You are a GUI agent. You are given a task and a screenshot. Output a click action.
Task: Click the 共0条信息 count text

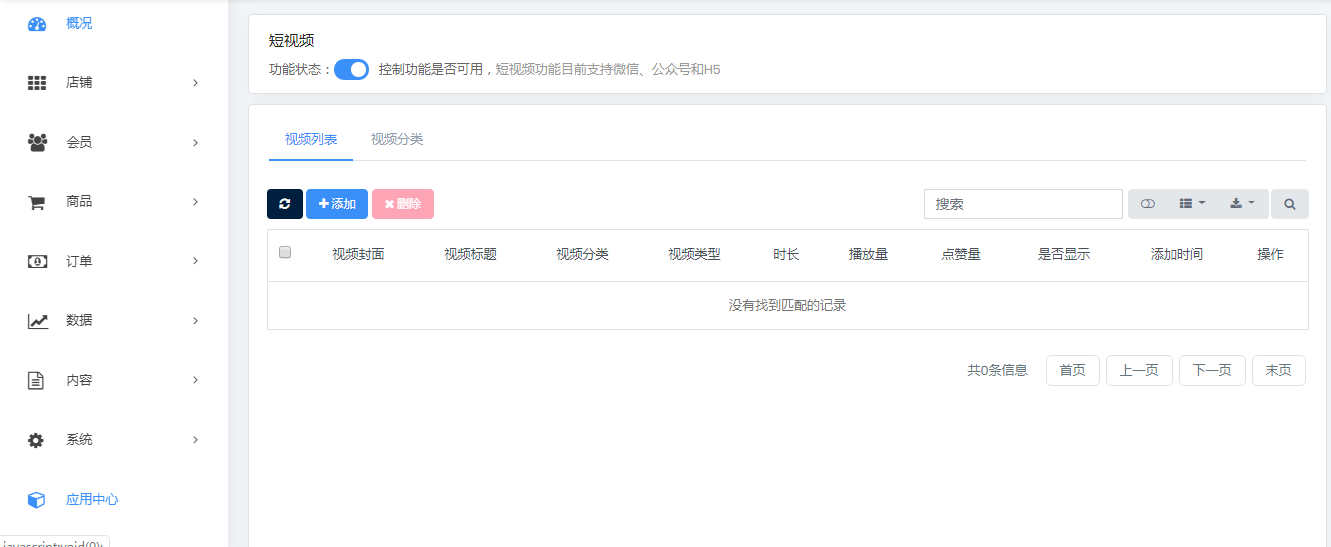tap(997, 370)
